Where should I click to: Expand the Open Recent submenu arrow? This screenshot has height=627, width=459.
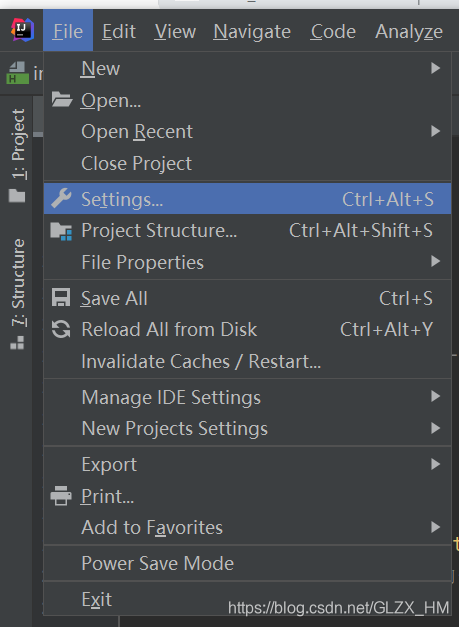(436, 131)
